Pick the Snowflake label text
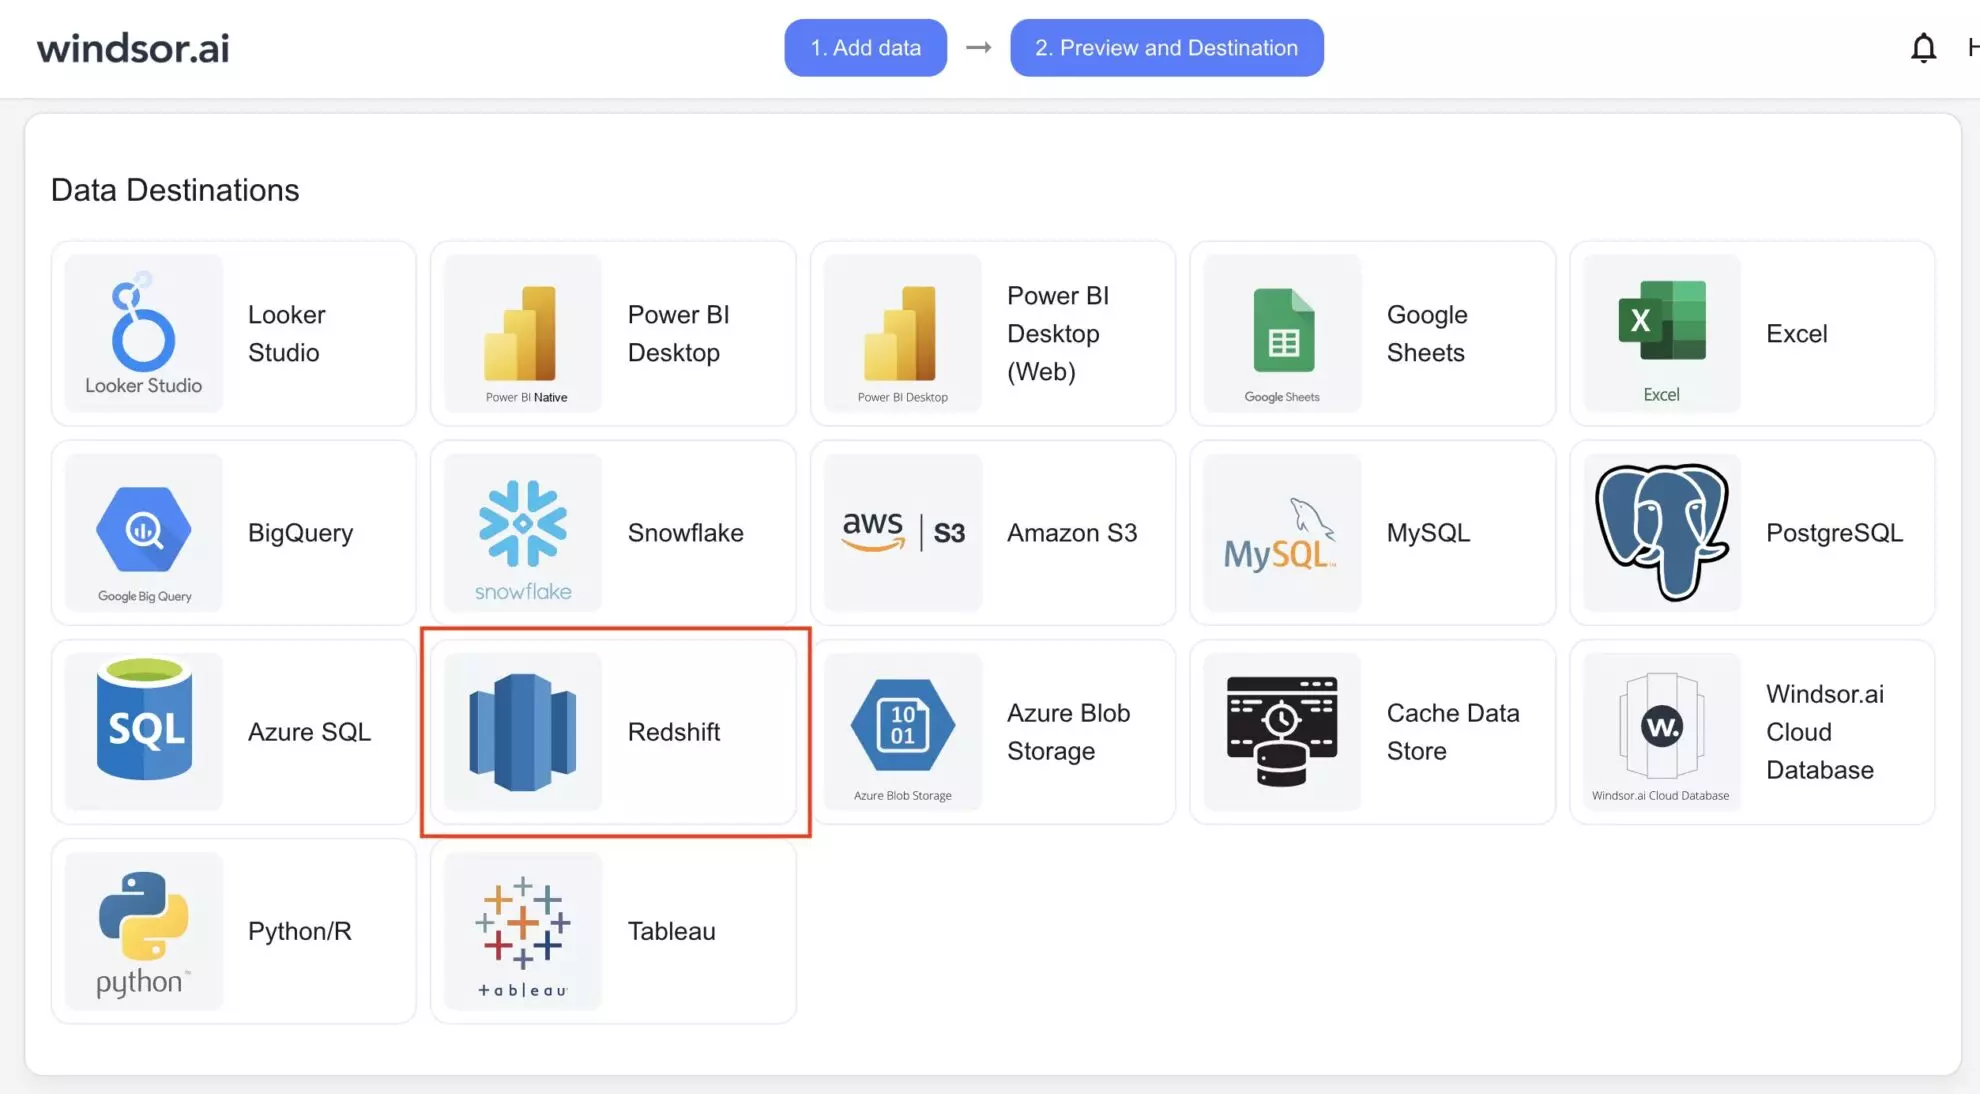1980x1094 pixels. pyautogui.click(x=685, y=532)
